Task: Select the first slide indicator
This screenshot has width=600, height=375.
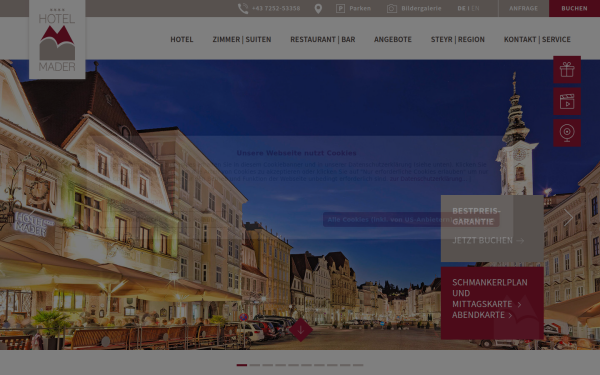Action: click(x=242, y=365)
